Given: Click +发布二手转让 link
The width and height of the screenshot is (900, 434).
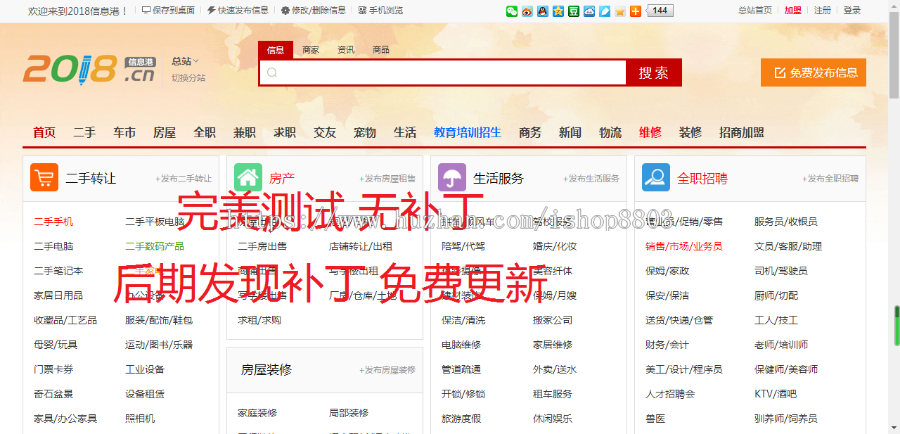Looking at the screenshot, I should pyautogui.click(x=183, y=179).
